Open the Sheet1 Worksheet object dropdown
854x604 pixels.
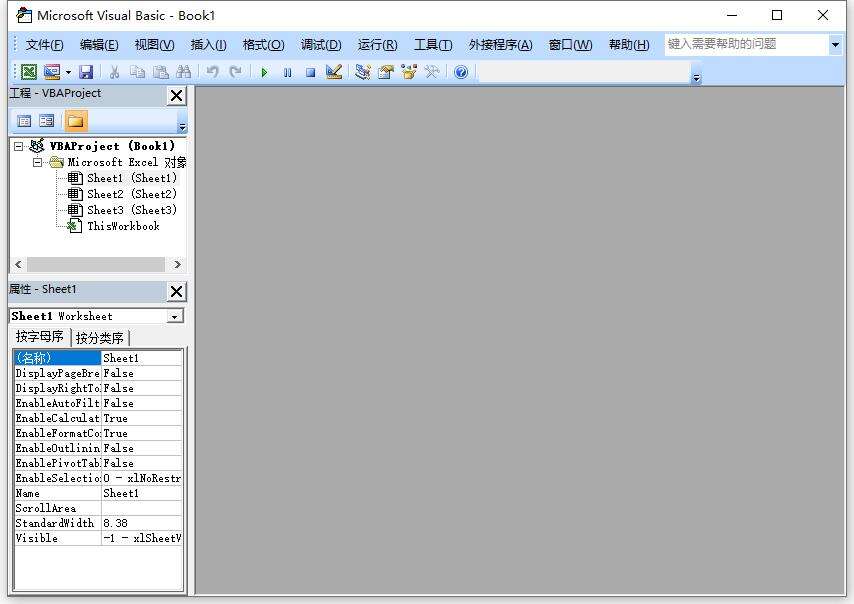coord(174,316)
